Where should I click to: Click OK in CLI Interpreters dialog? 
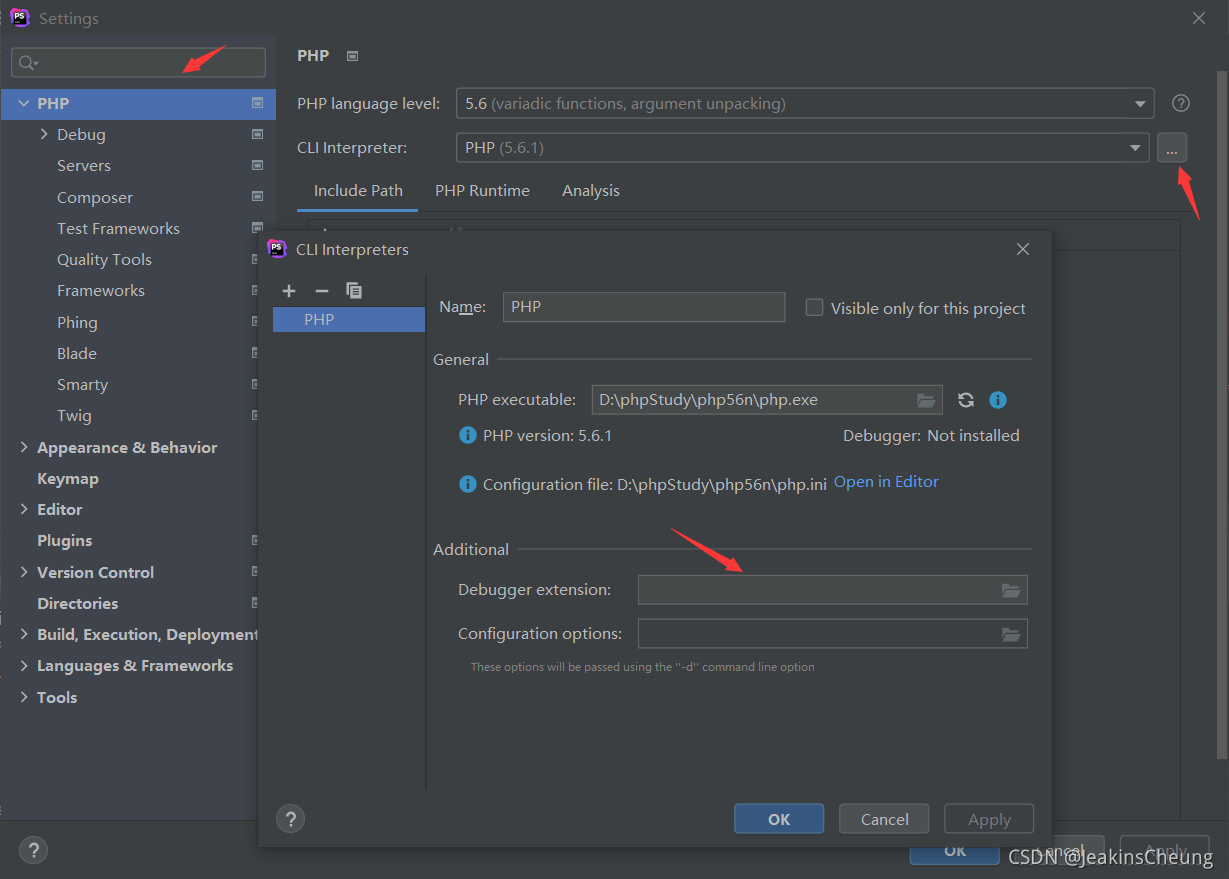[779, 819]
